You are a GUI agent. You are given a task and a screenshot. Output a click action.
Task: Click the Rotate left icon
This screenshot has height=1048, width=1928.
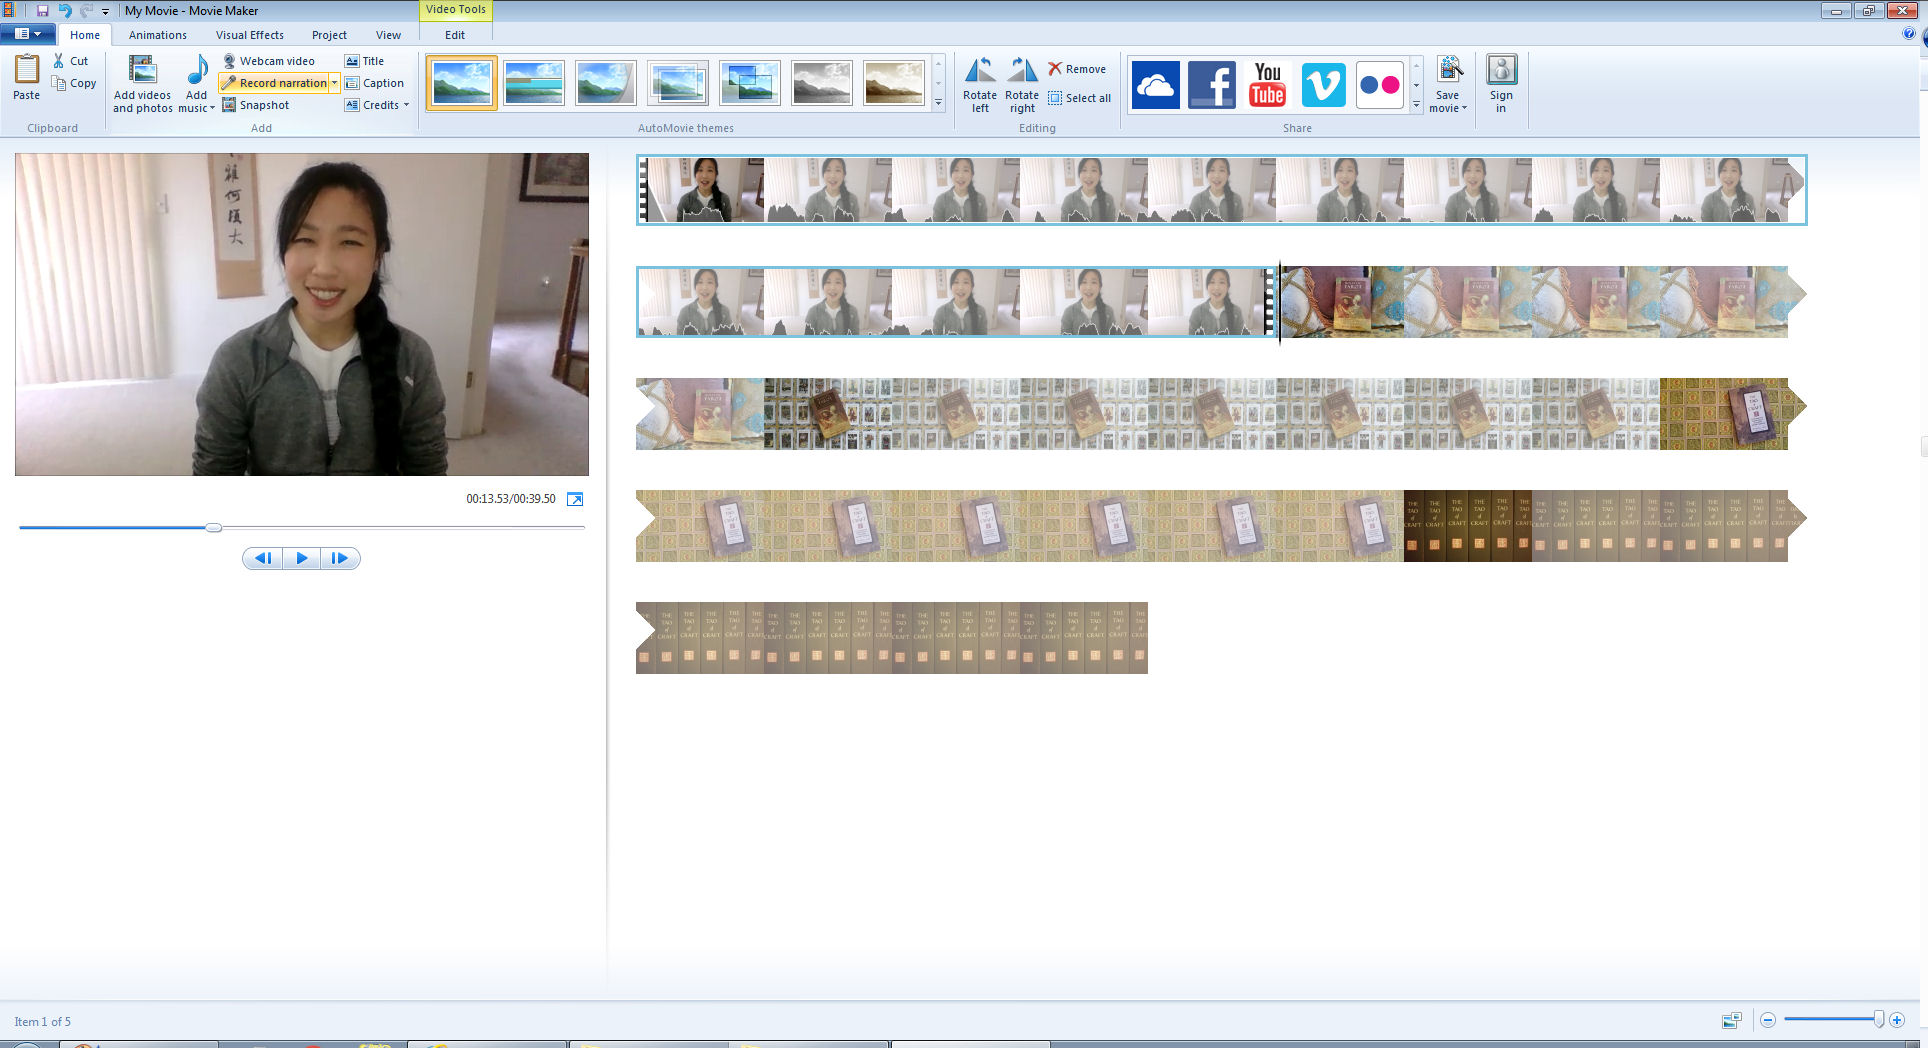pyautogui.click(x=979, y=71)
